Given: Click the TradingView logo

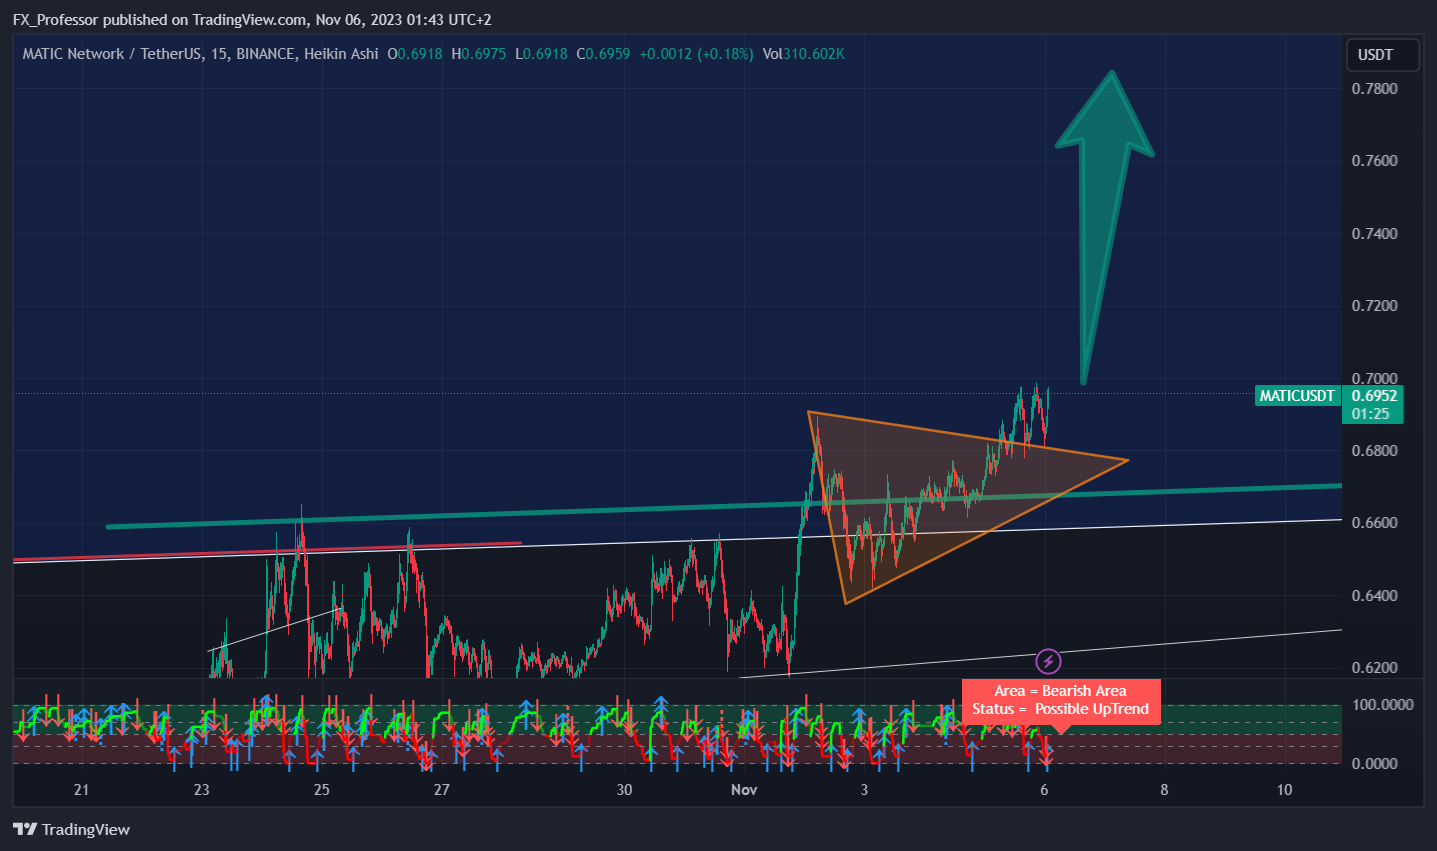Looking at the screenshot, I should click(71, 829).
